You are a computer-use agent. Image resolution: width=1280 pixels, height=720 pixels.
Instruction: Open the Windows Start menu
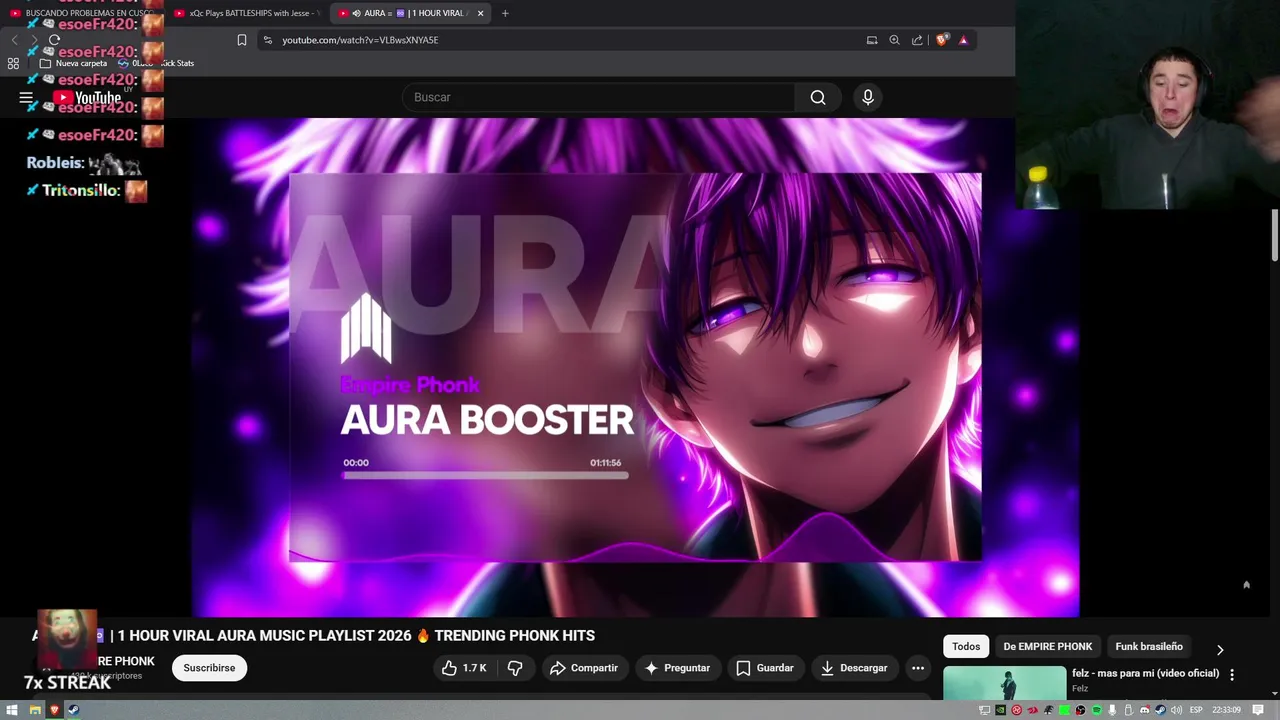pyautogui.click(x=12, y=710)
